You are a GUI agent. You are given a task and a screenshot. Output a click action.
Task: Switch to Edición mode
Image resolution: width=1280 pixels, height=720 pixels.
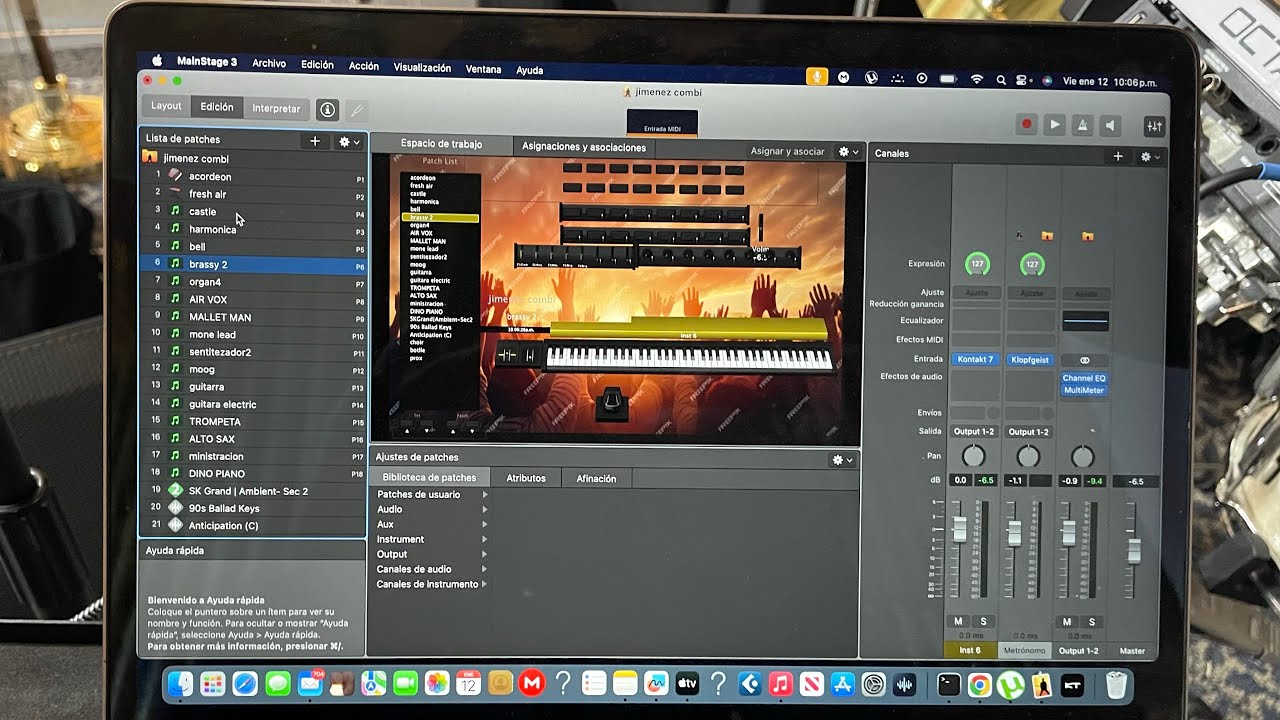click(217, 107)
